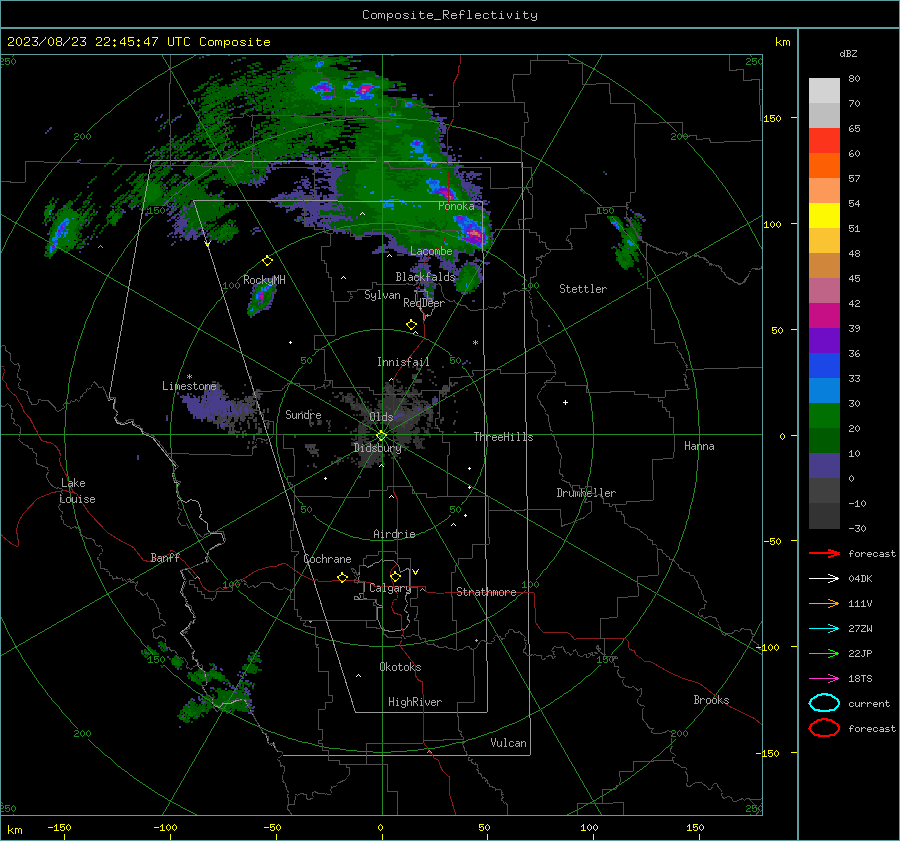Click the Ponoka city label

[x=456, y=206]
